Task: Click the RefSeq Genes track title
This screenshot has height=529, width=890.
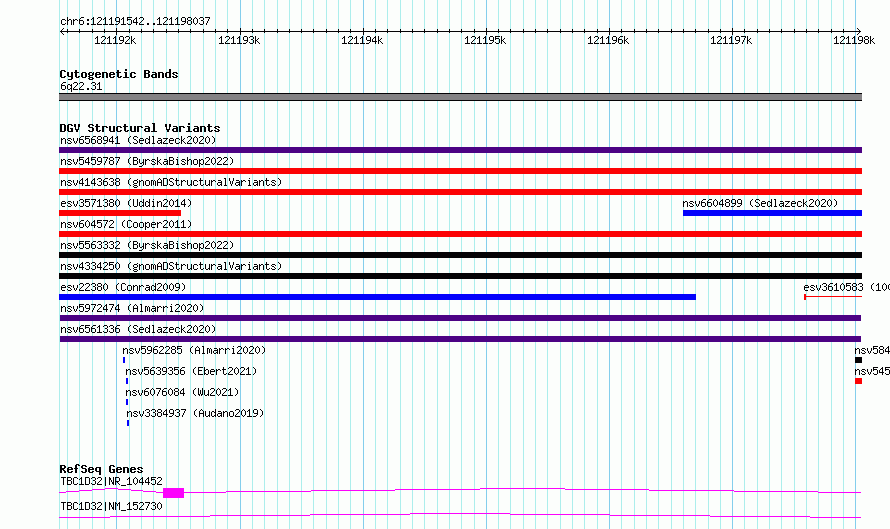Action: [x=101, y=469]
